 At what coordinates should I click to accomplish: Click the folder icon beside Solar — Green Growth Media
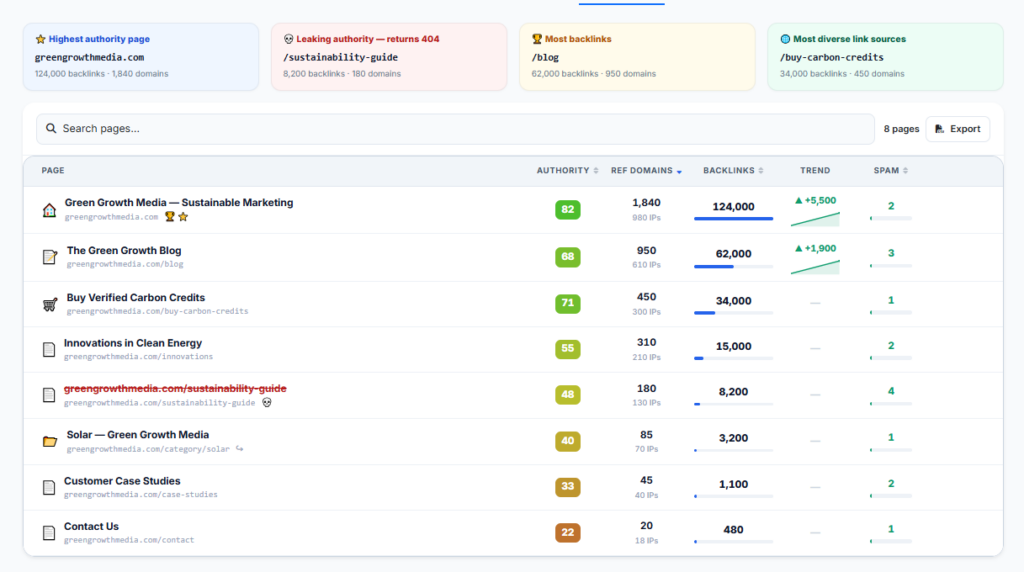50,441
